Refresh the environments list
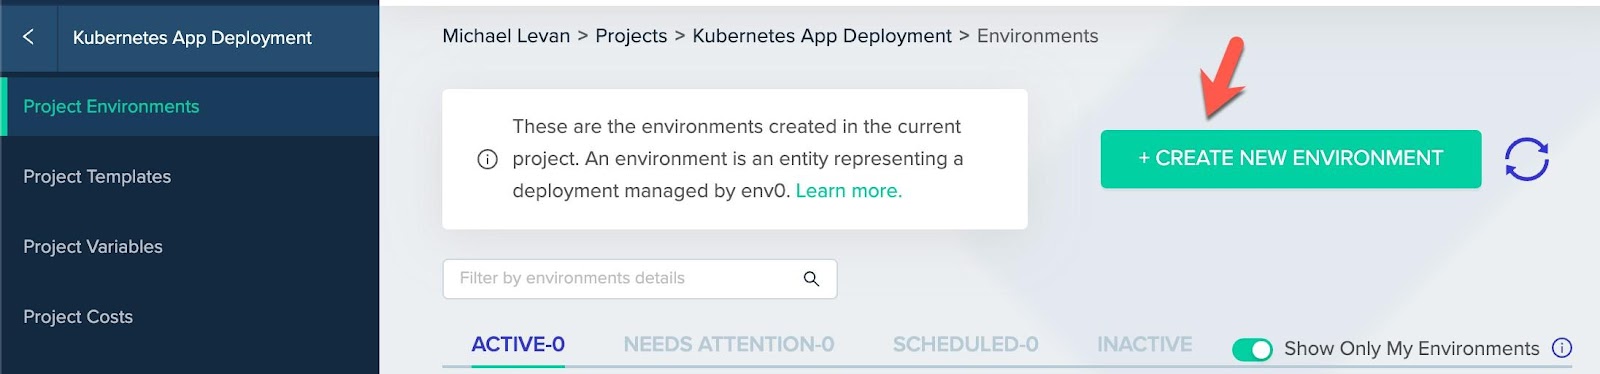 [1526, 160]
